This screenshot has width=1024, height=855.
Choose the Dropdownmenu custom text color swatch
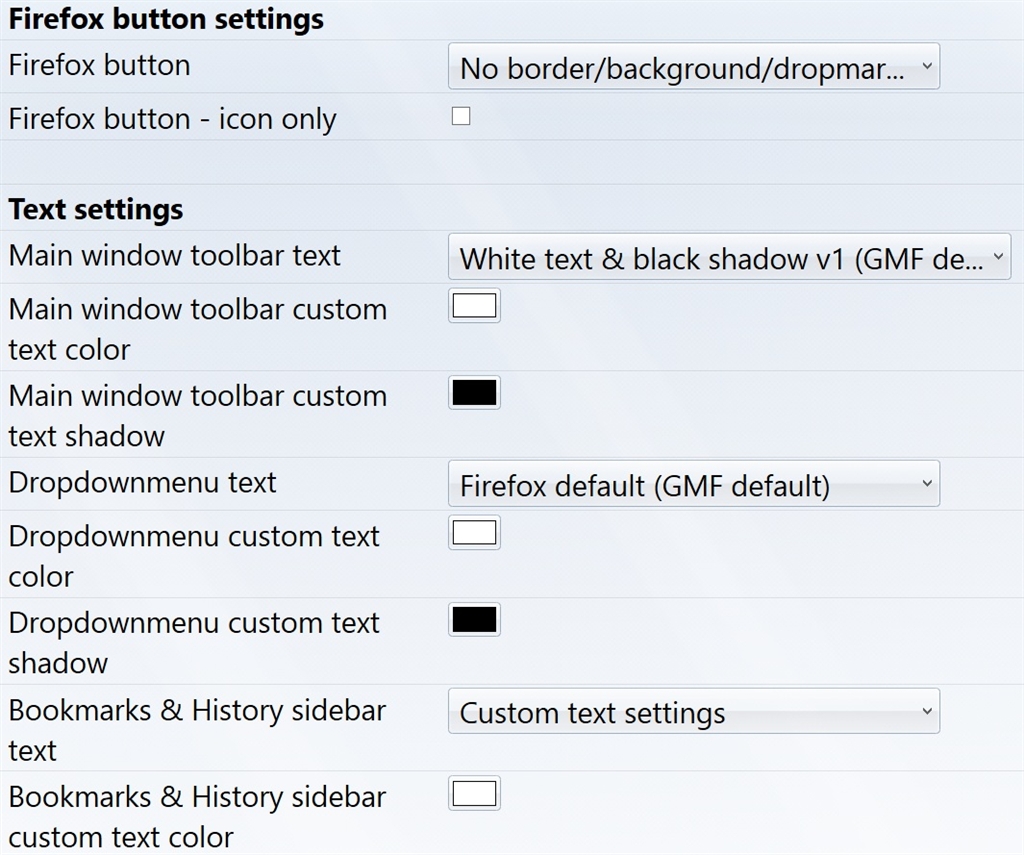[474, 533]
